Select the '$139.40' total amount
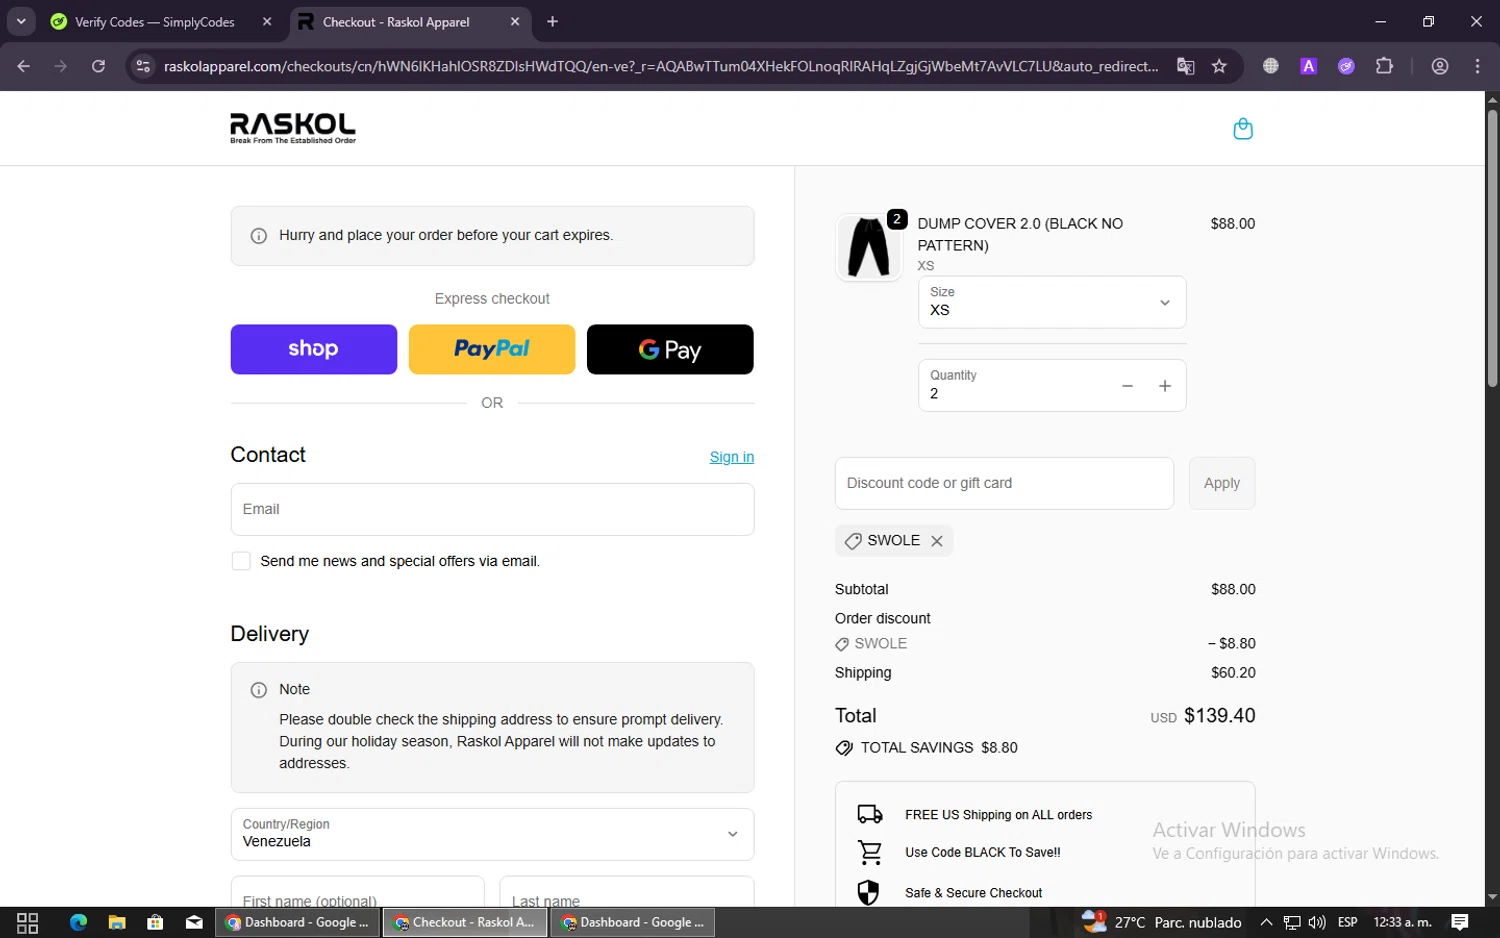Viewport: 1500px width, 938px height. point(1220,716)
